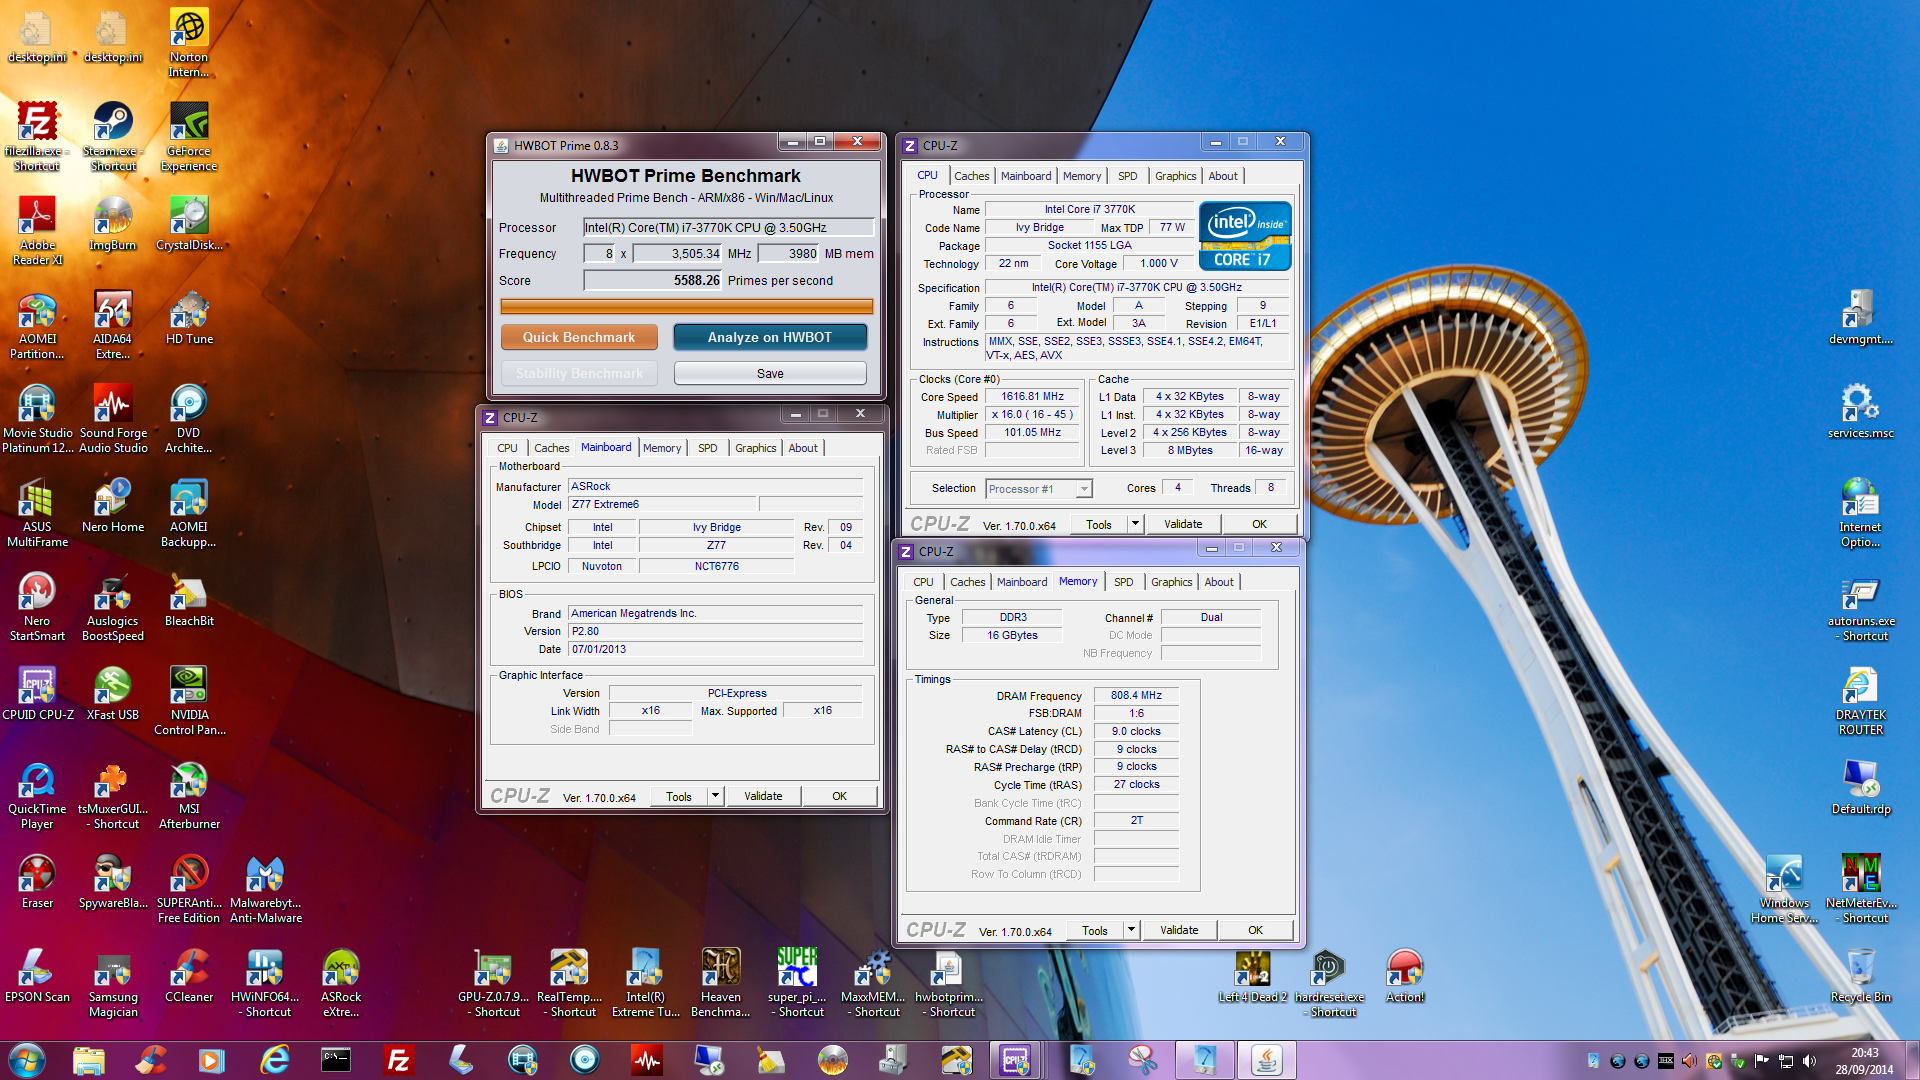
Task: Open About tab in top CPU-Z window
Action: [1223, 176]
